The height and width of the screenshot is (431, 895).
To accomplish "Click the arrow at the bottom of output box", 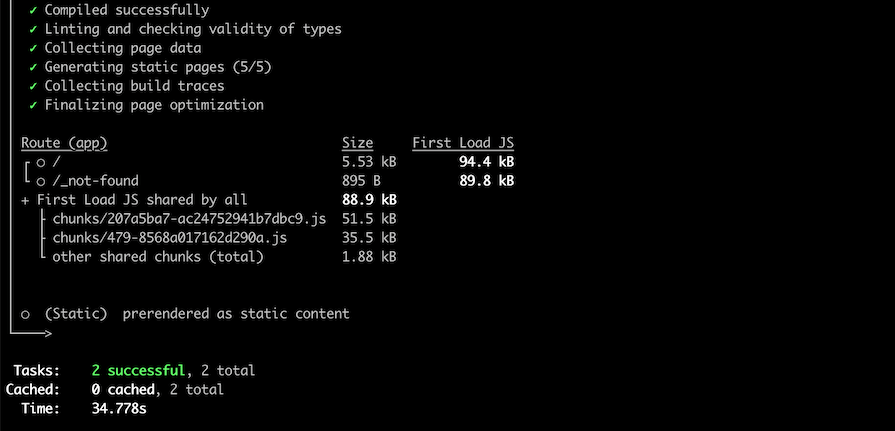I will tap(31, 333).
